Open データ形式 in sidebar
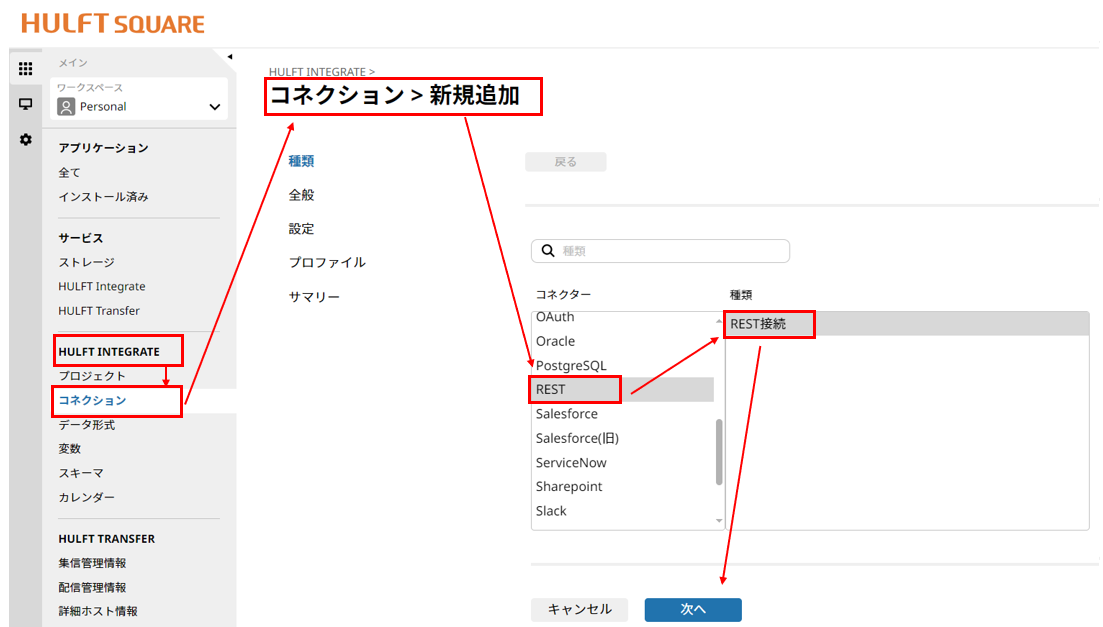The image size is (1103, 627). coord(87,424)
